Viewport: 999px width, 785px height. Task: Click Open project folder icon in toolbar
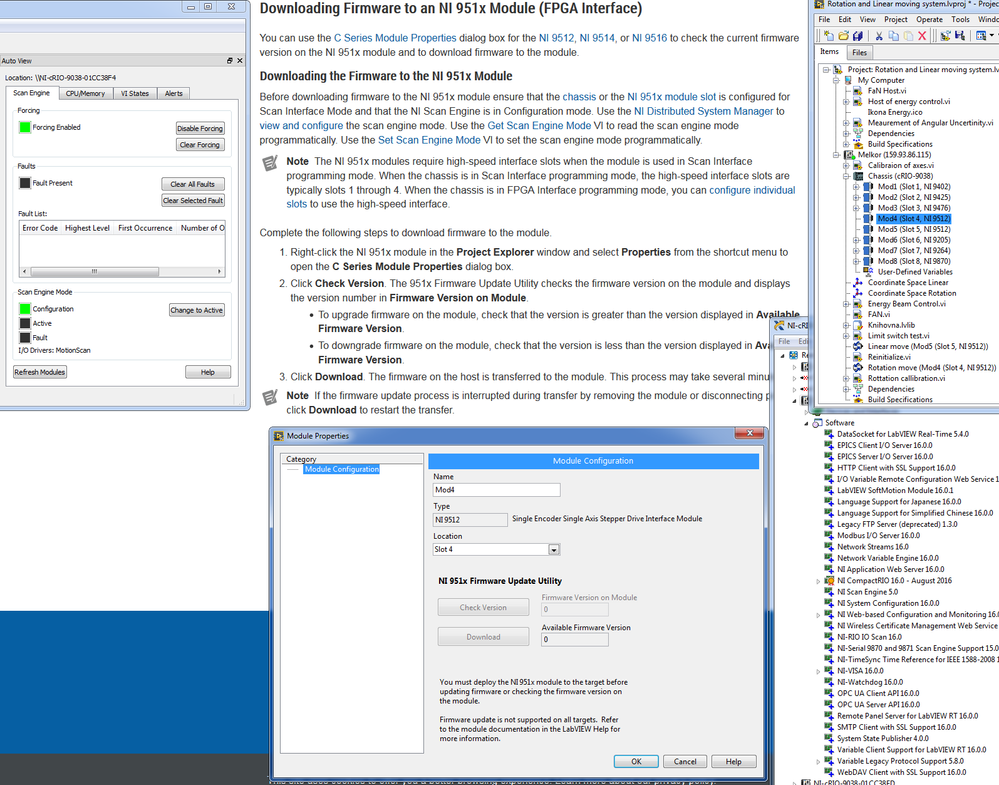pos(844,36)
